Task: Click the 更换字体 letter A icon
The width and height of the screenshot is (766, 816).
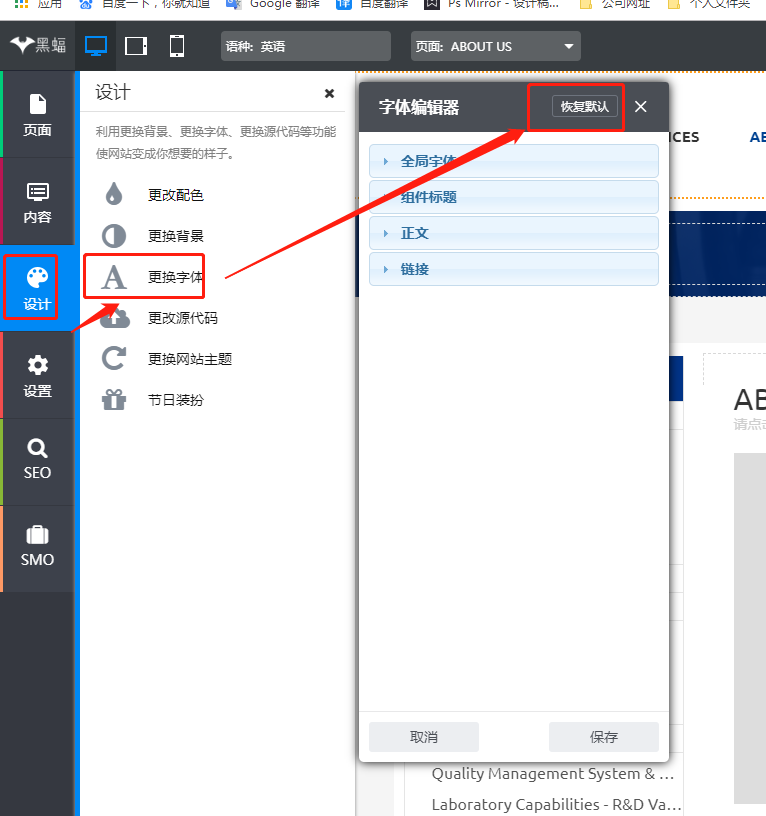Action: [x=114, y=277]
